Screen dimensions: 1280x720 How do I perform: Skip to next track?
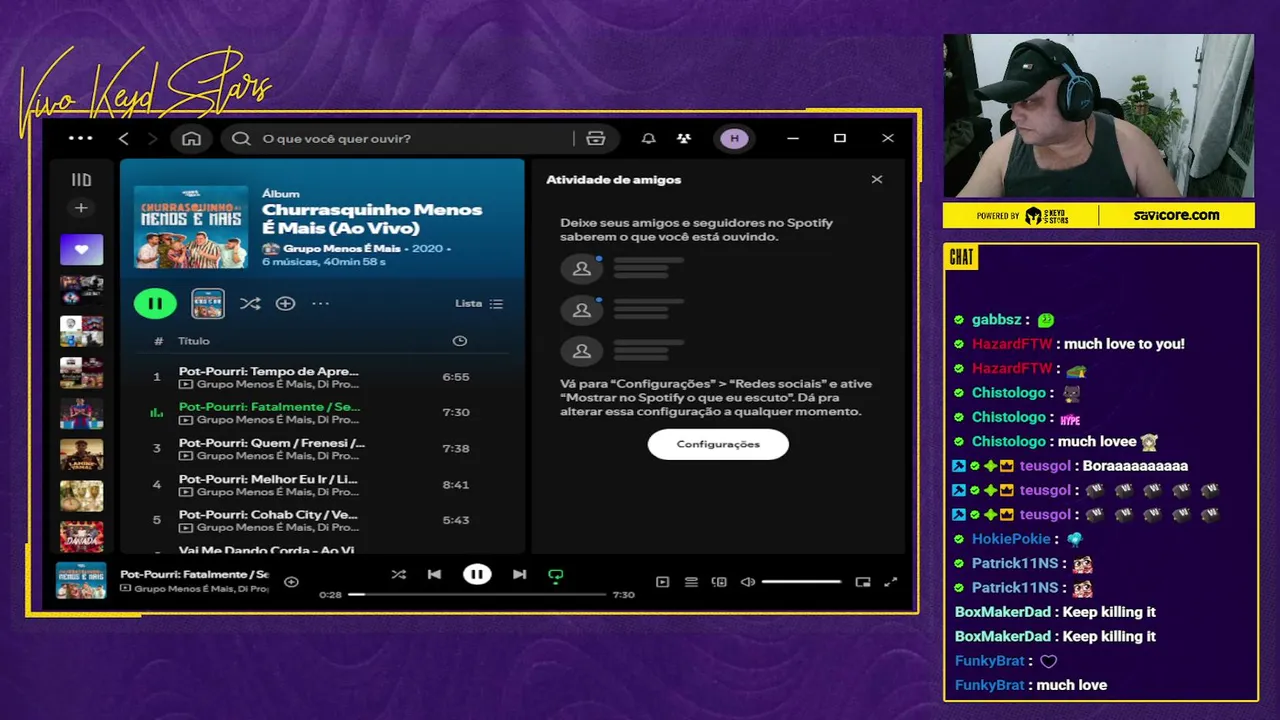(519, 575)
